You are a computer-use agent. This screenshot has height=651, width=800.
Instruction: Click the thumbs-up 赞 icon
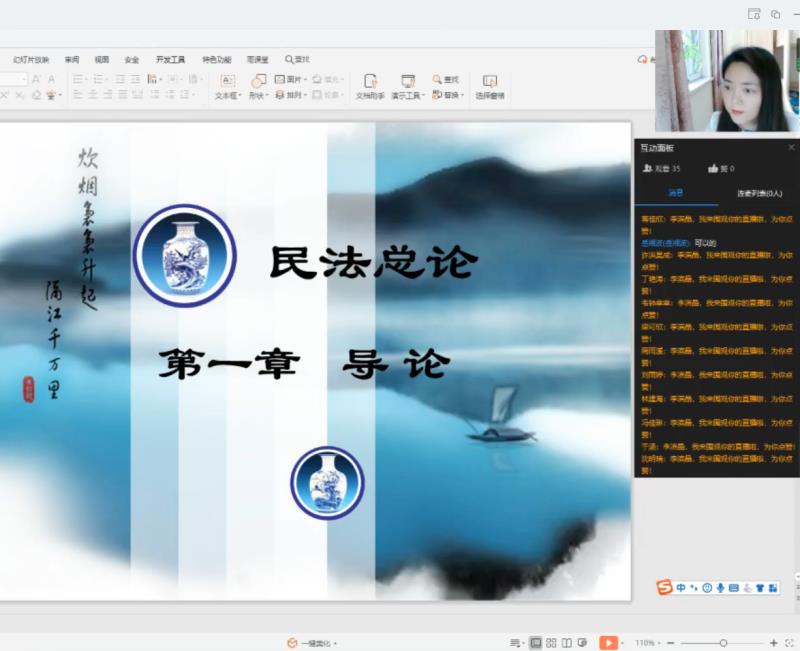click(714, 169)
